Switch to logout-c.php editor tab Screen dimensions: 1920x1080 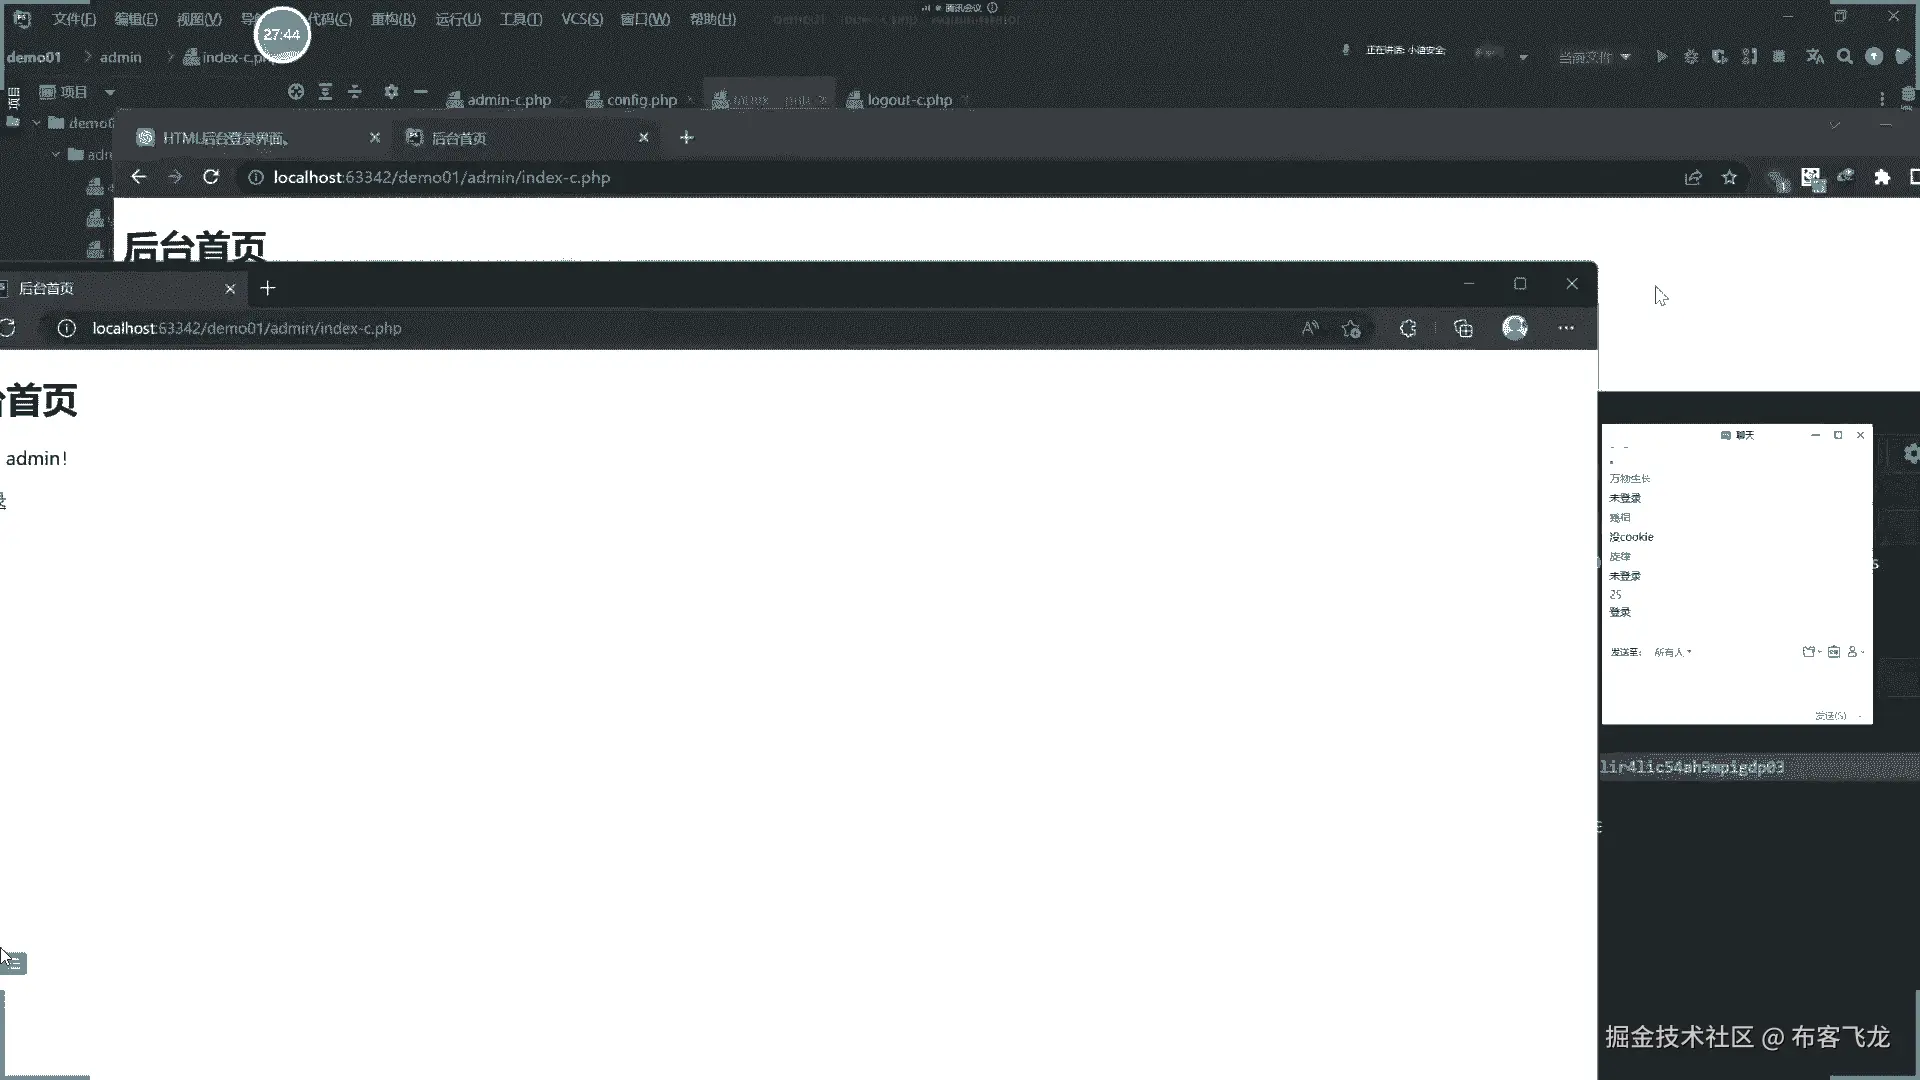[909, 100]
